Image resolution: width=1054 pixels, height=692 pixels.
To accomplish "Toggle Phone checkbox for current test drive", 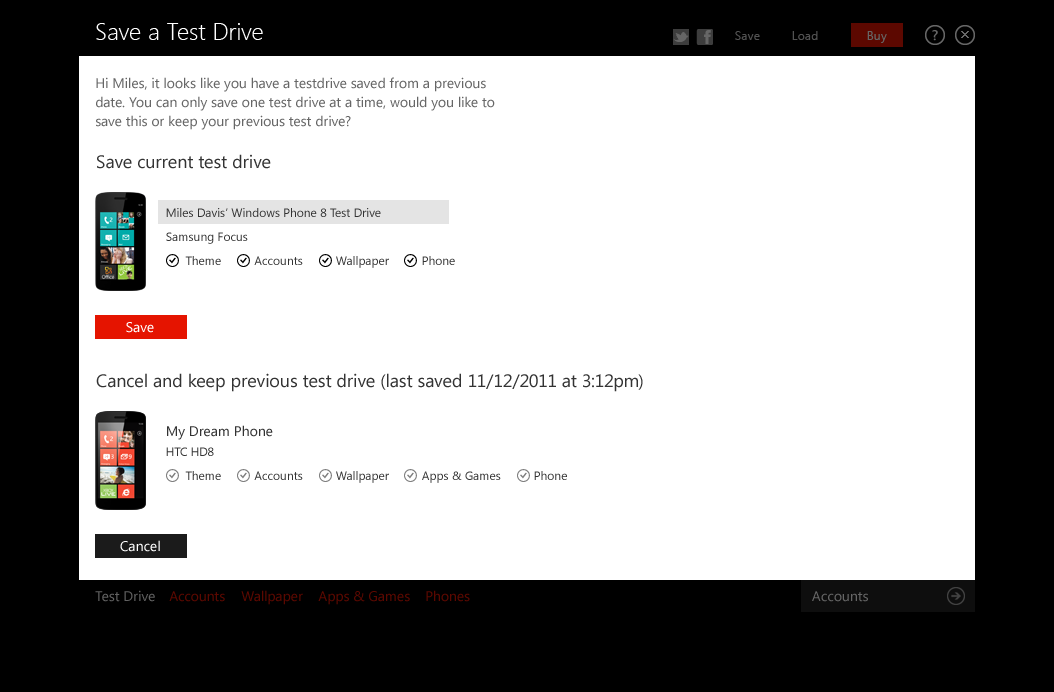I will (410, 260).
